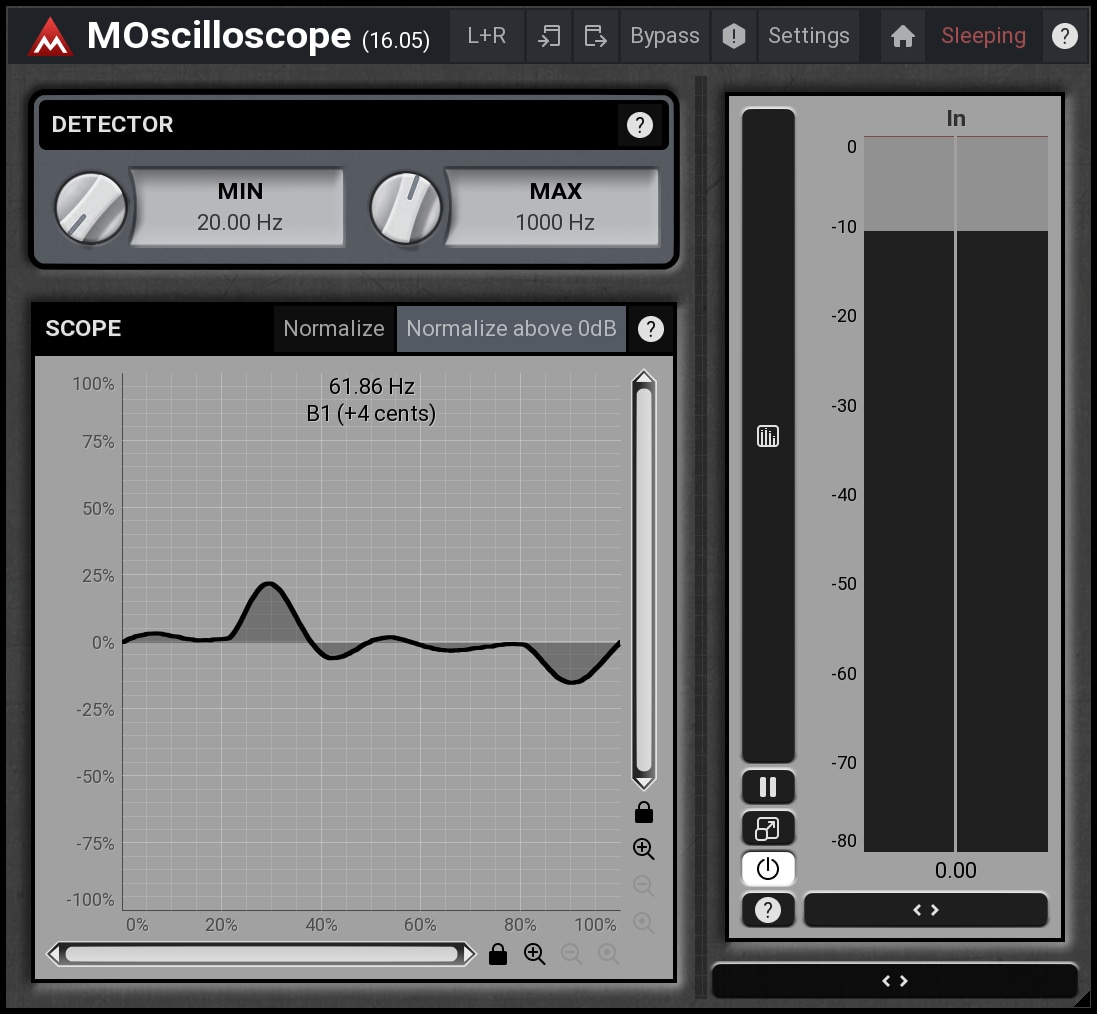Click the horizontal zoom reset magnifier
This screenshot has height=1014, width=1097.
608,954
